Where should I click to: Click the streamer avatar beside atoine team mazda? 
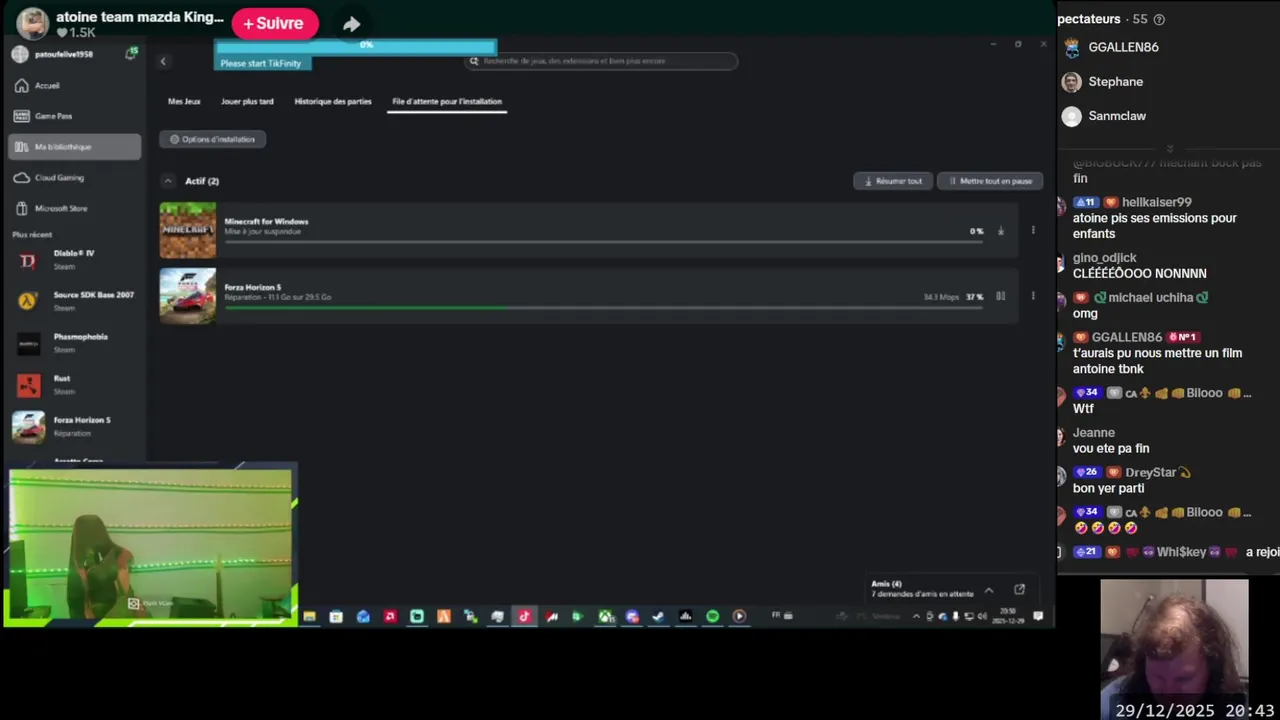33,23
